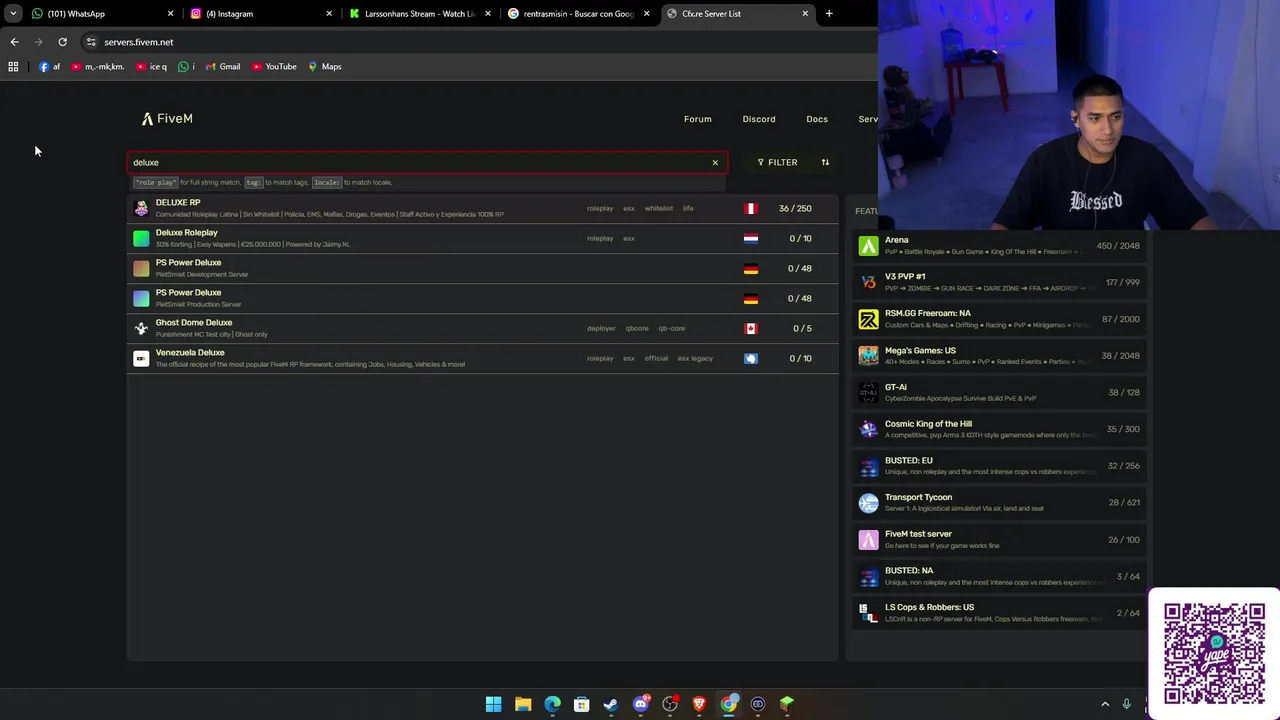Click the green Arena server icon
This screenshot has height=720, width=1280.
click(x=868, y=246)
